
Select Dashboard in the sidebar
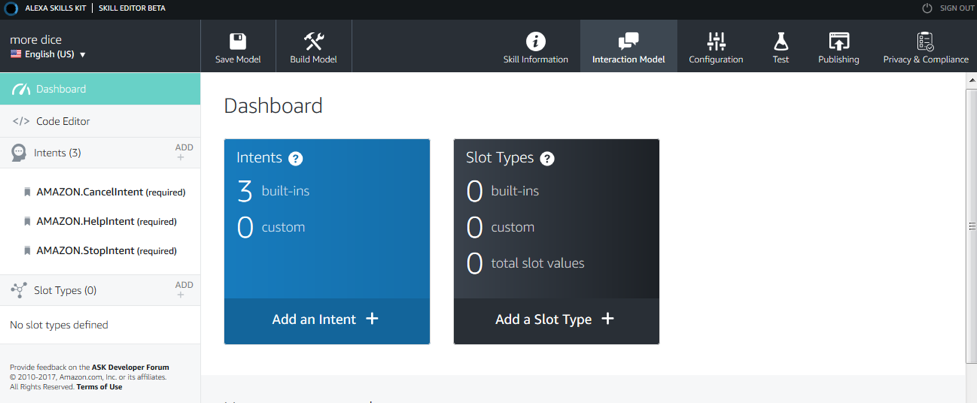tap(100, 89)
